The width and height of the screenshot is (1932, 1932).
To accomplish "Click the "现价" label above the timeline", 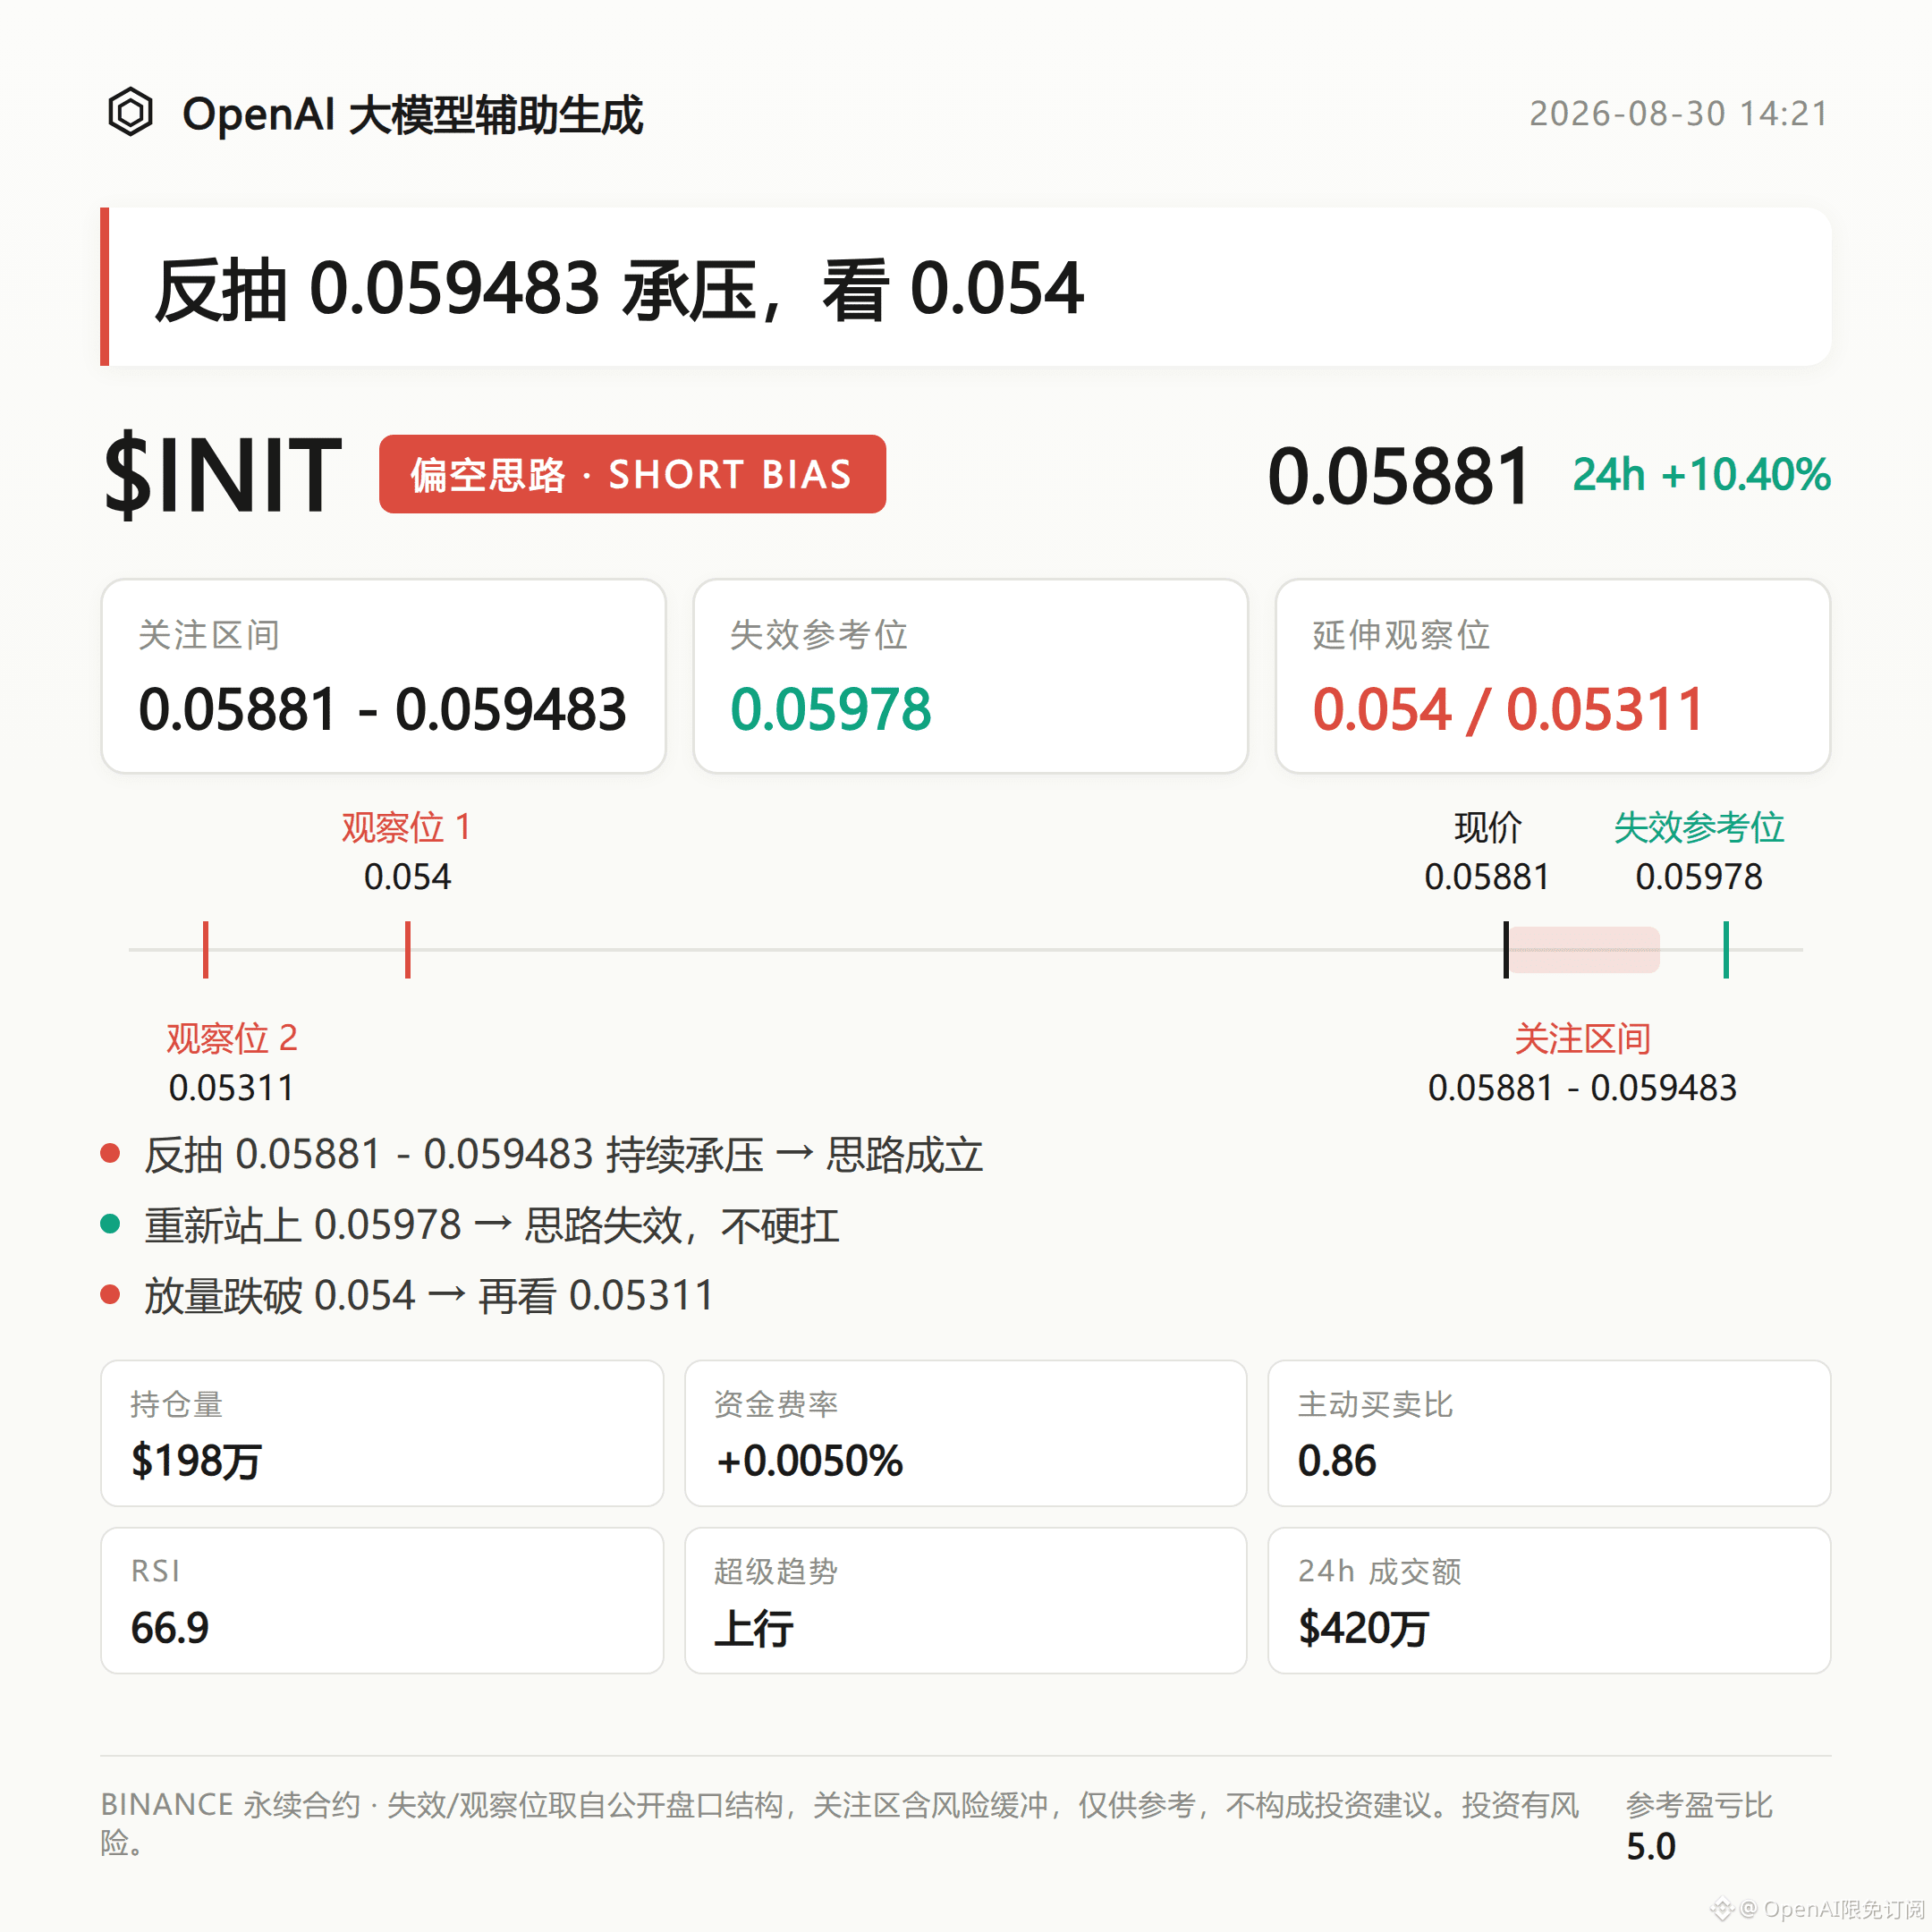I will point(1487,828).
